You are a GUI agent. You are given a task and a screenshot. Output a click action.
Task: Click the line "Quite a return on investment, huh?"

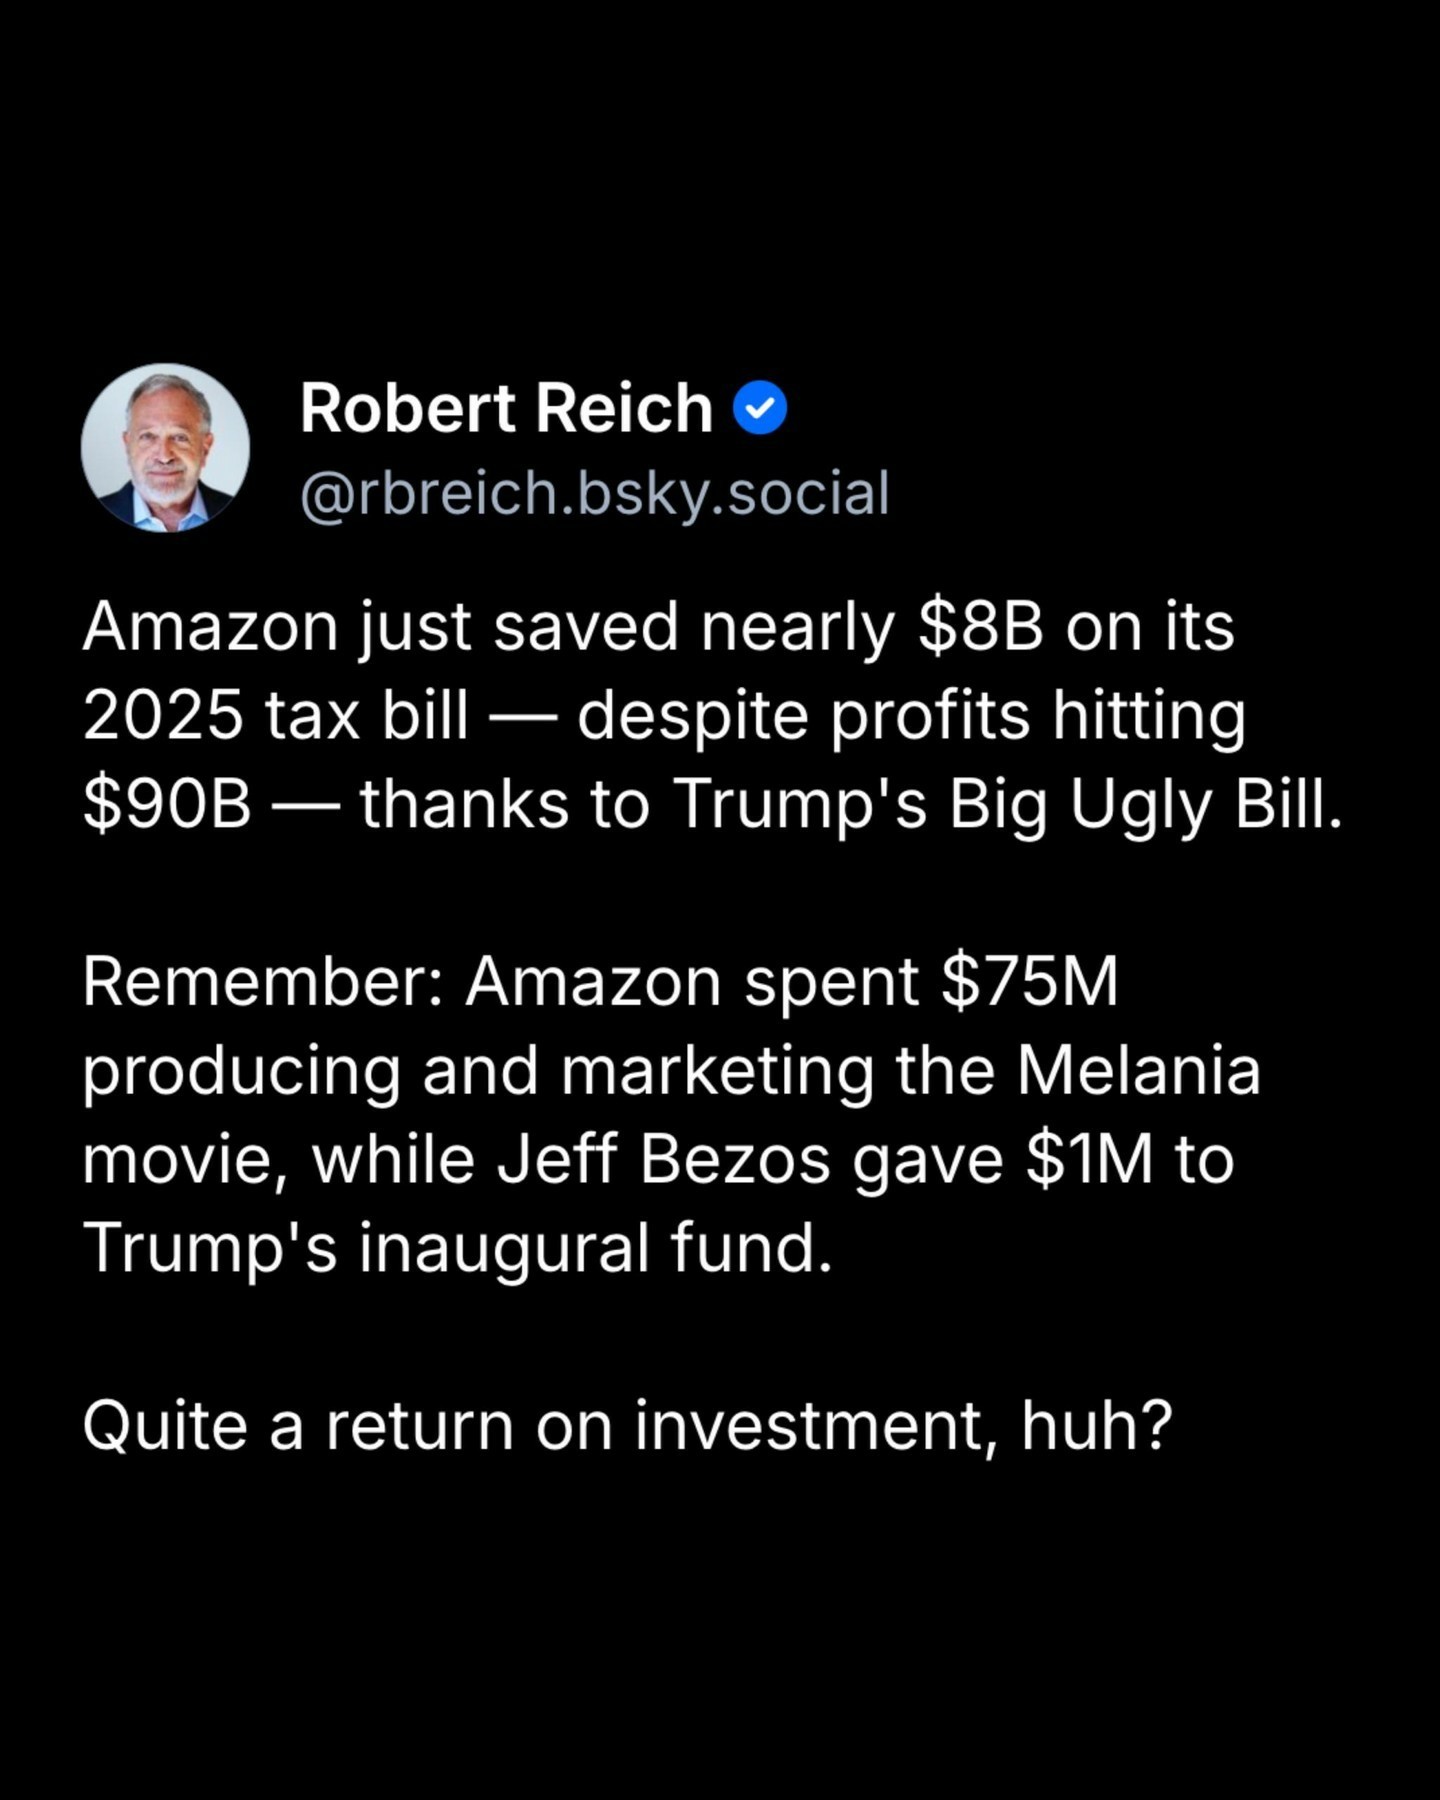(627, 1426)
